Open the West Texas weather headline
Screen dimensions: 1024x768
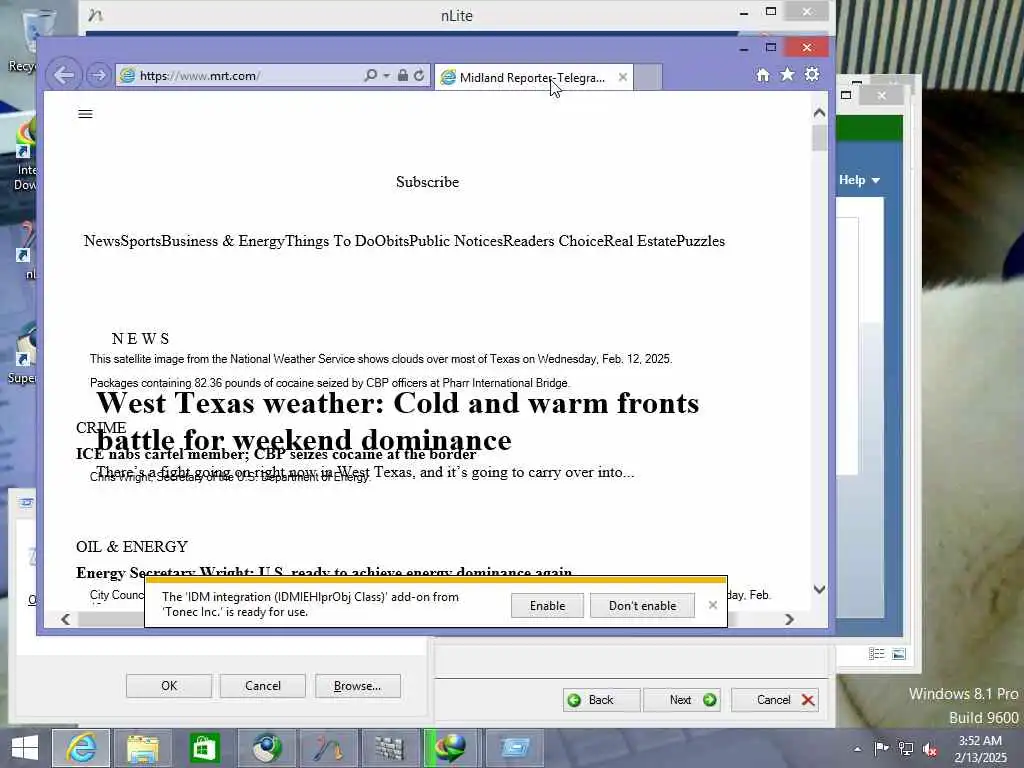point(398,421)
